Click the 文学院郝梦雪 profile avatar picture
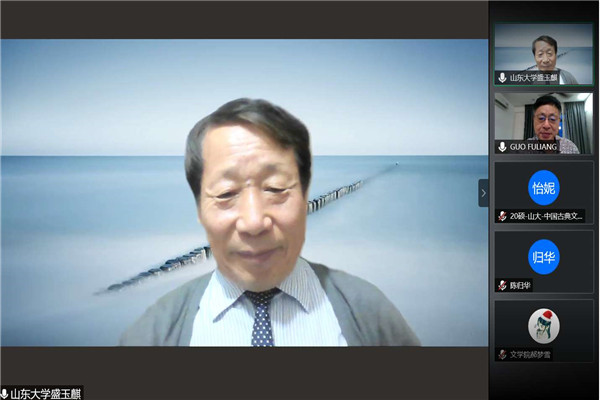Viewport: 600px width, 400px height. pyautogui.click(x=544, y=325)
